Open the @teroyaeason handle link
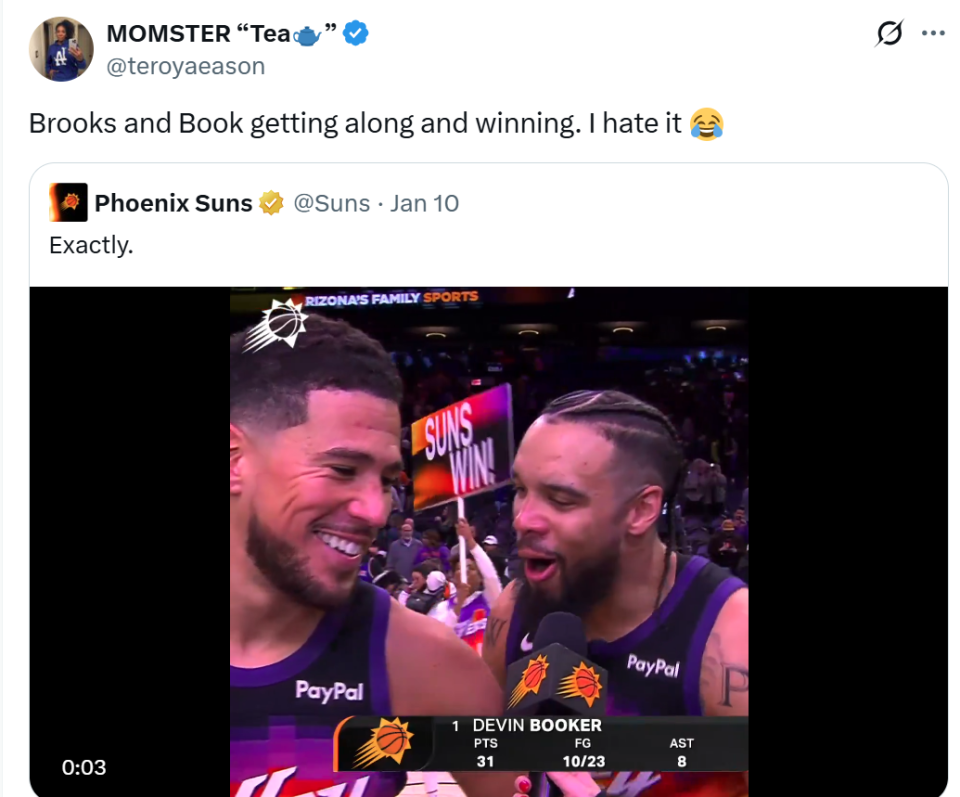The height and width of the screenshot is (797, 960). click(x=185, y=66)
